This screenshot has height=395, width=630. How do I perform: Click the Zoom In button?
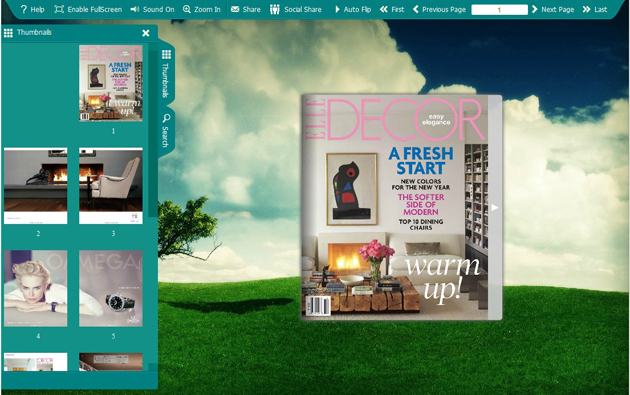[202, 9]
